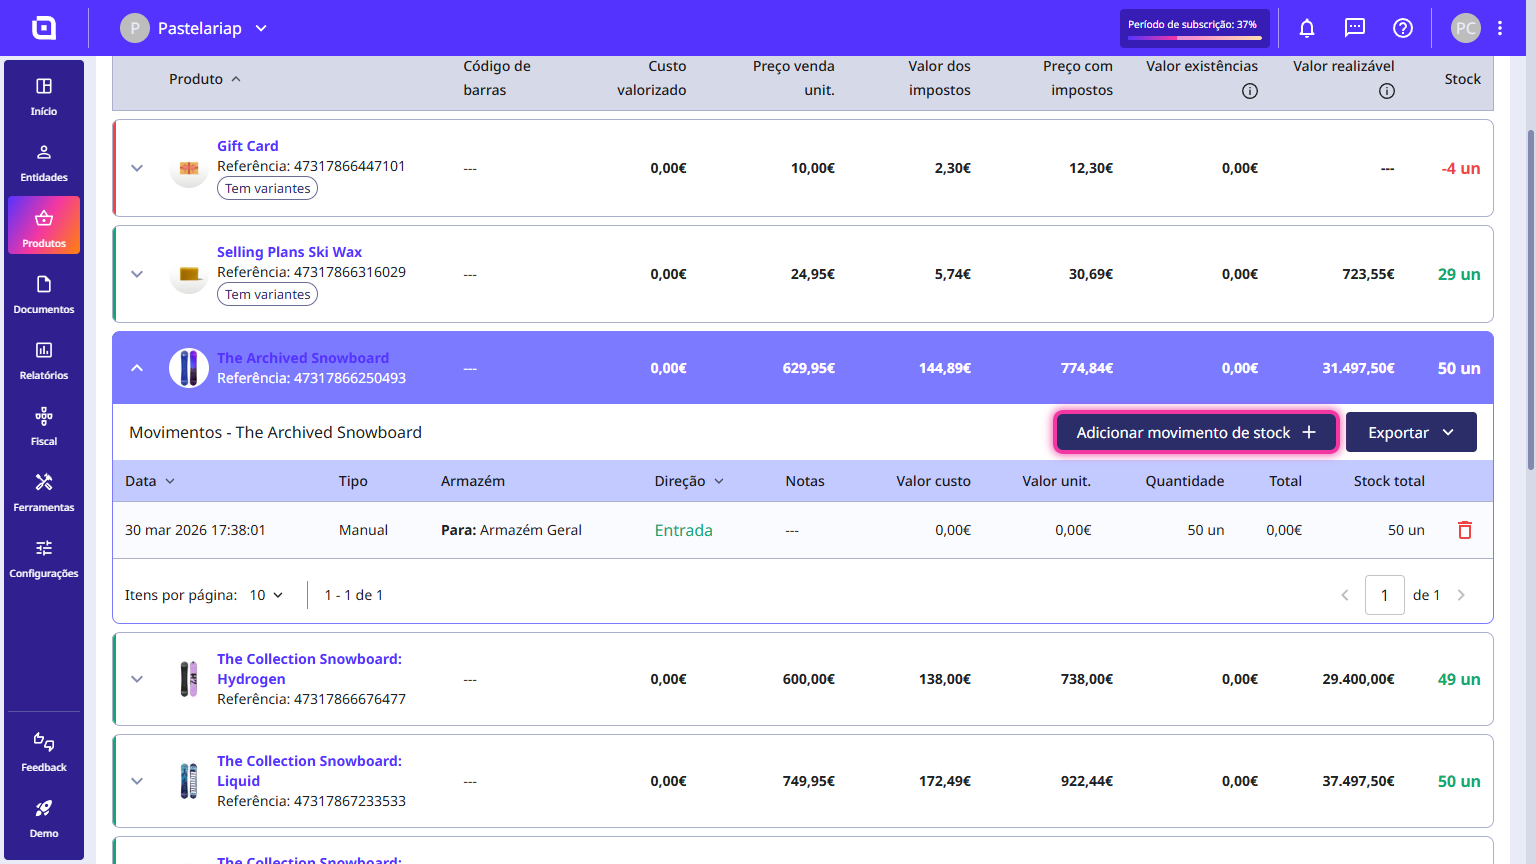Open Fiscal section in the sidebar
The width and height of the screenshot is (1536, 864).
coord(44,426)
